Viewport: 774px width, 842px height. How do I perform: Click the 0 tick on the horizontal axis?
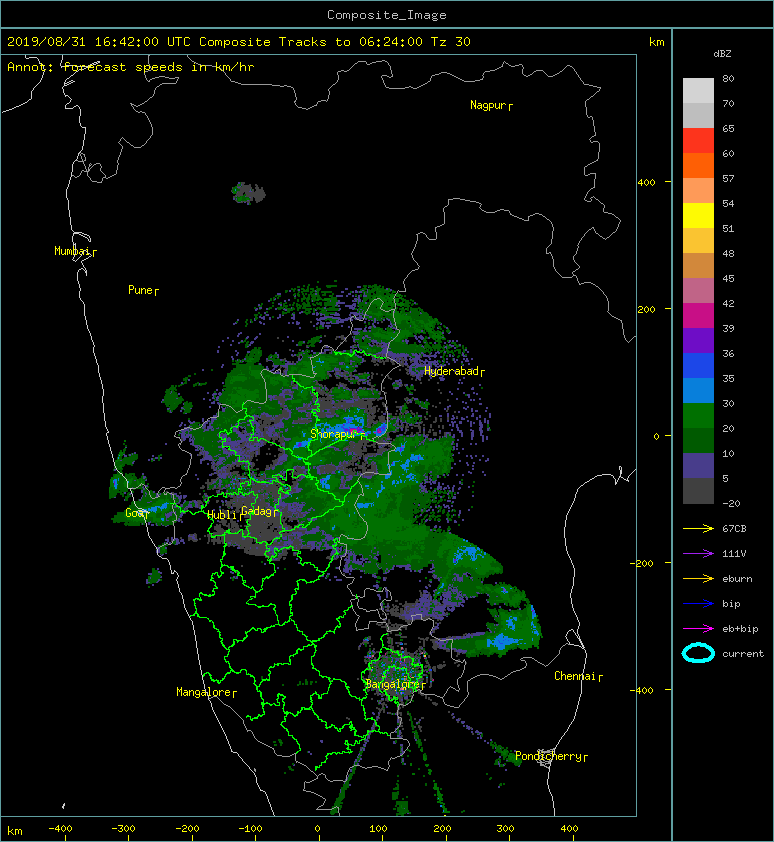(317, 829)
